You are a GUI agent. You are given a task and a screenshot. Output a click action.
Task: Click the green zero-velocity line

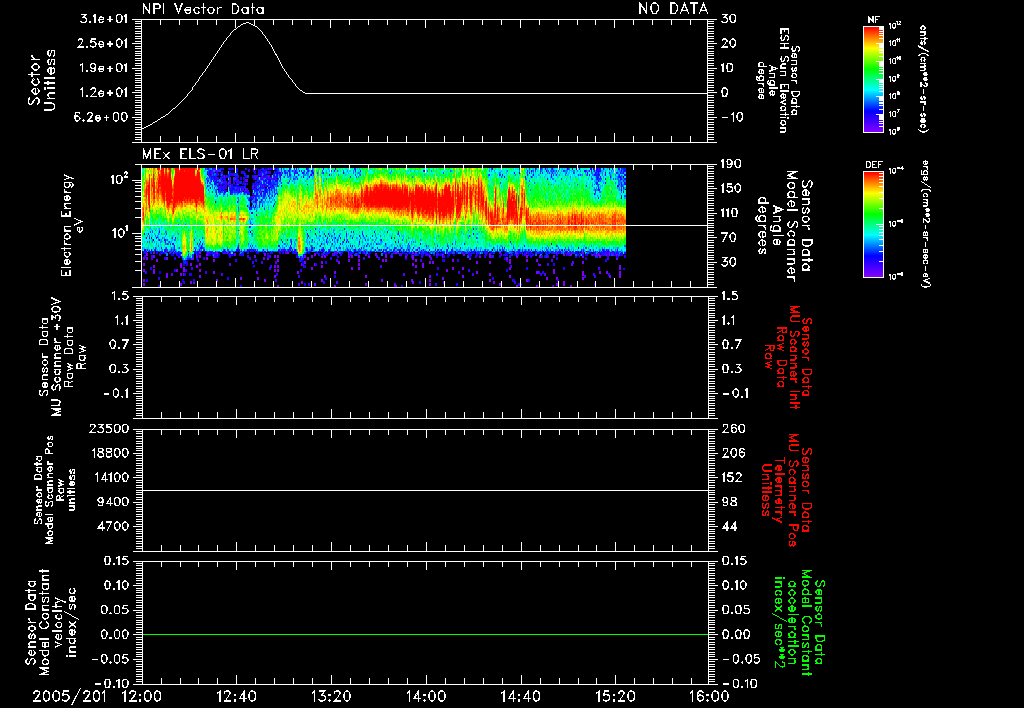425,634
